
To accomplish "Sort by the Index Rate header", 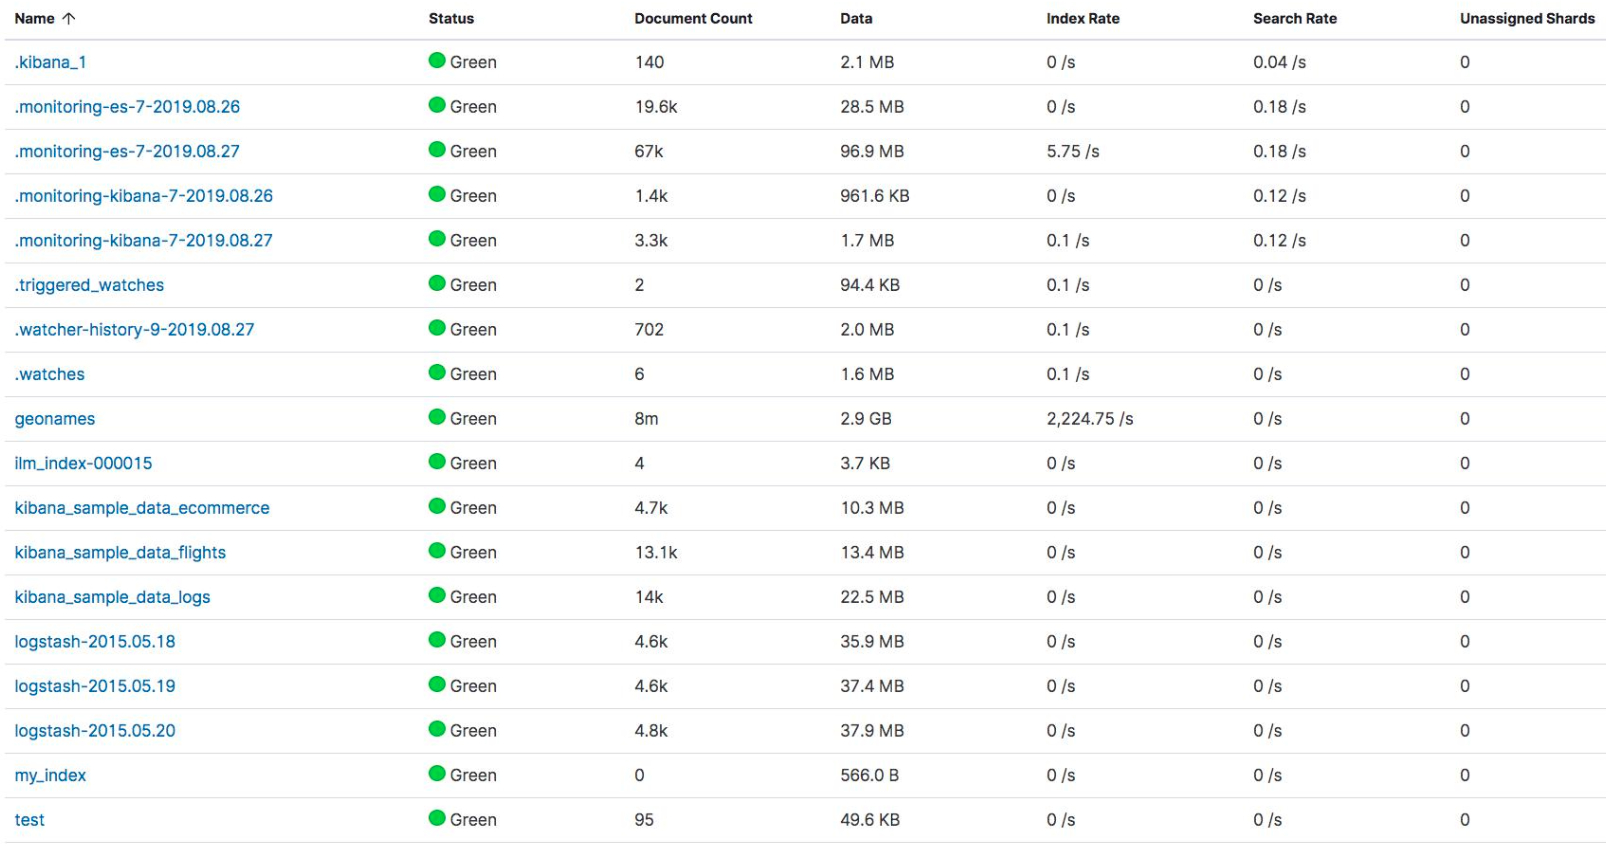I will (1083, 18).
